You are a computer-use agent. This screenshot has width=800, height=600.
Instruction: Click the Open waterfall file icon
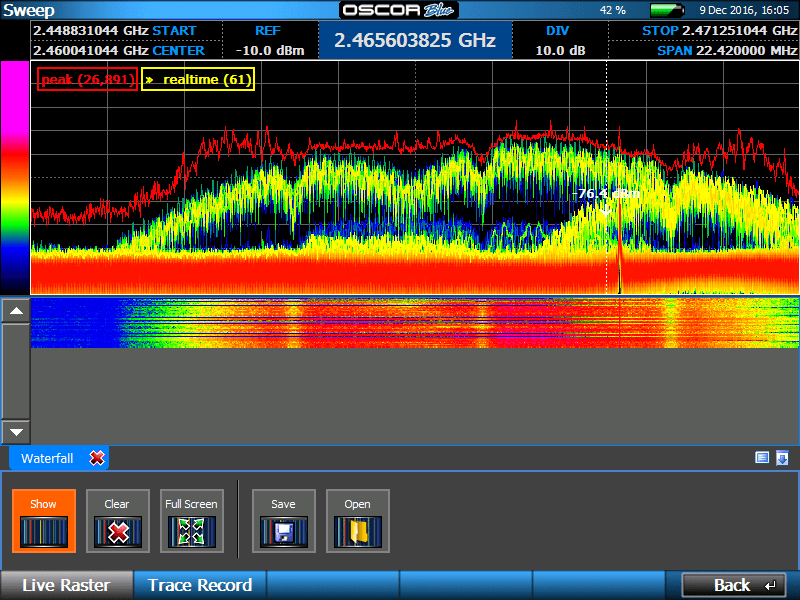pyautogui.click(x=358, y=520)
